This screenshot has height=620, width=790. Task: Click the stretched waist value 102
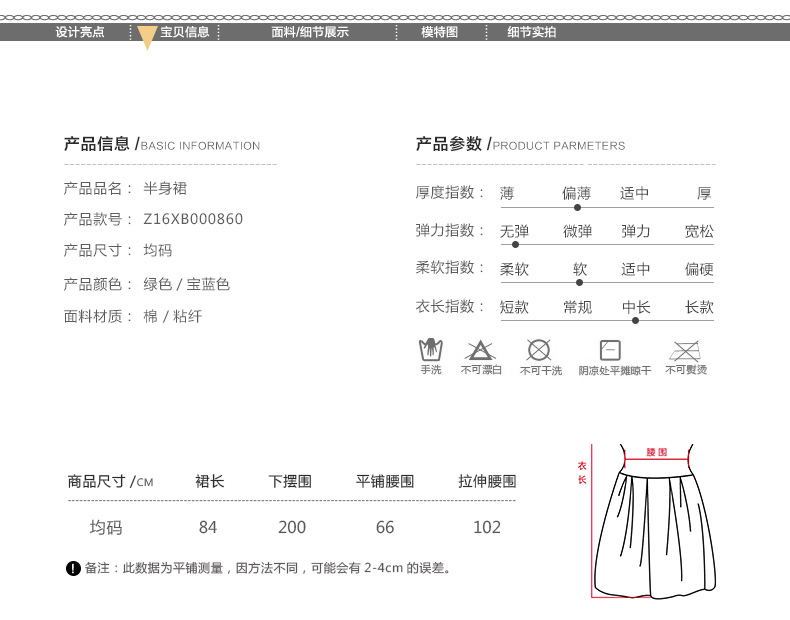coord(487,527)
